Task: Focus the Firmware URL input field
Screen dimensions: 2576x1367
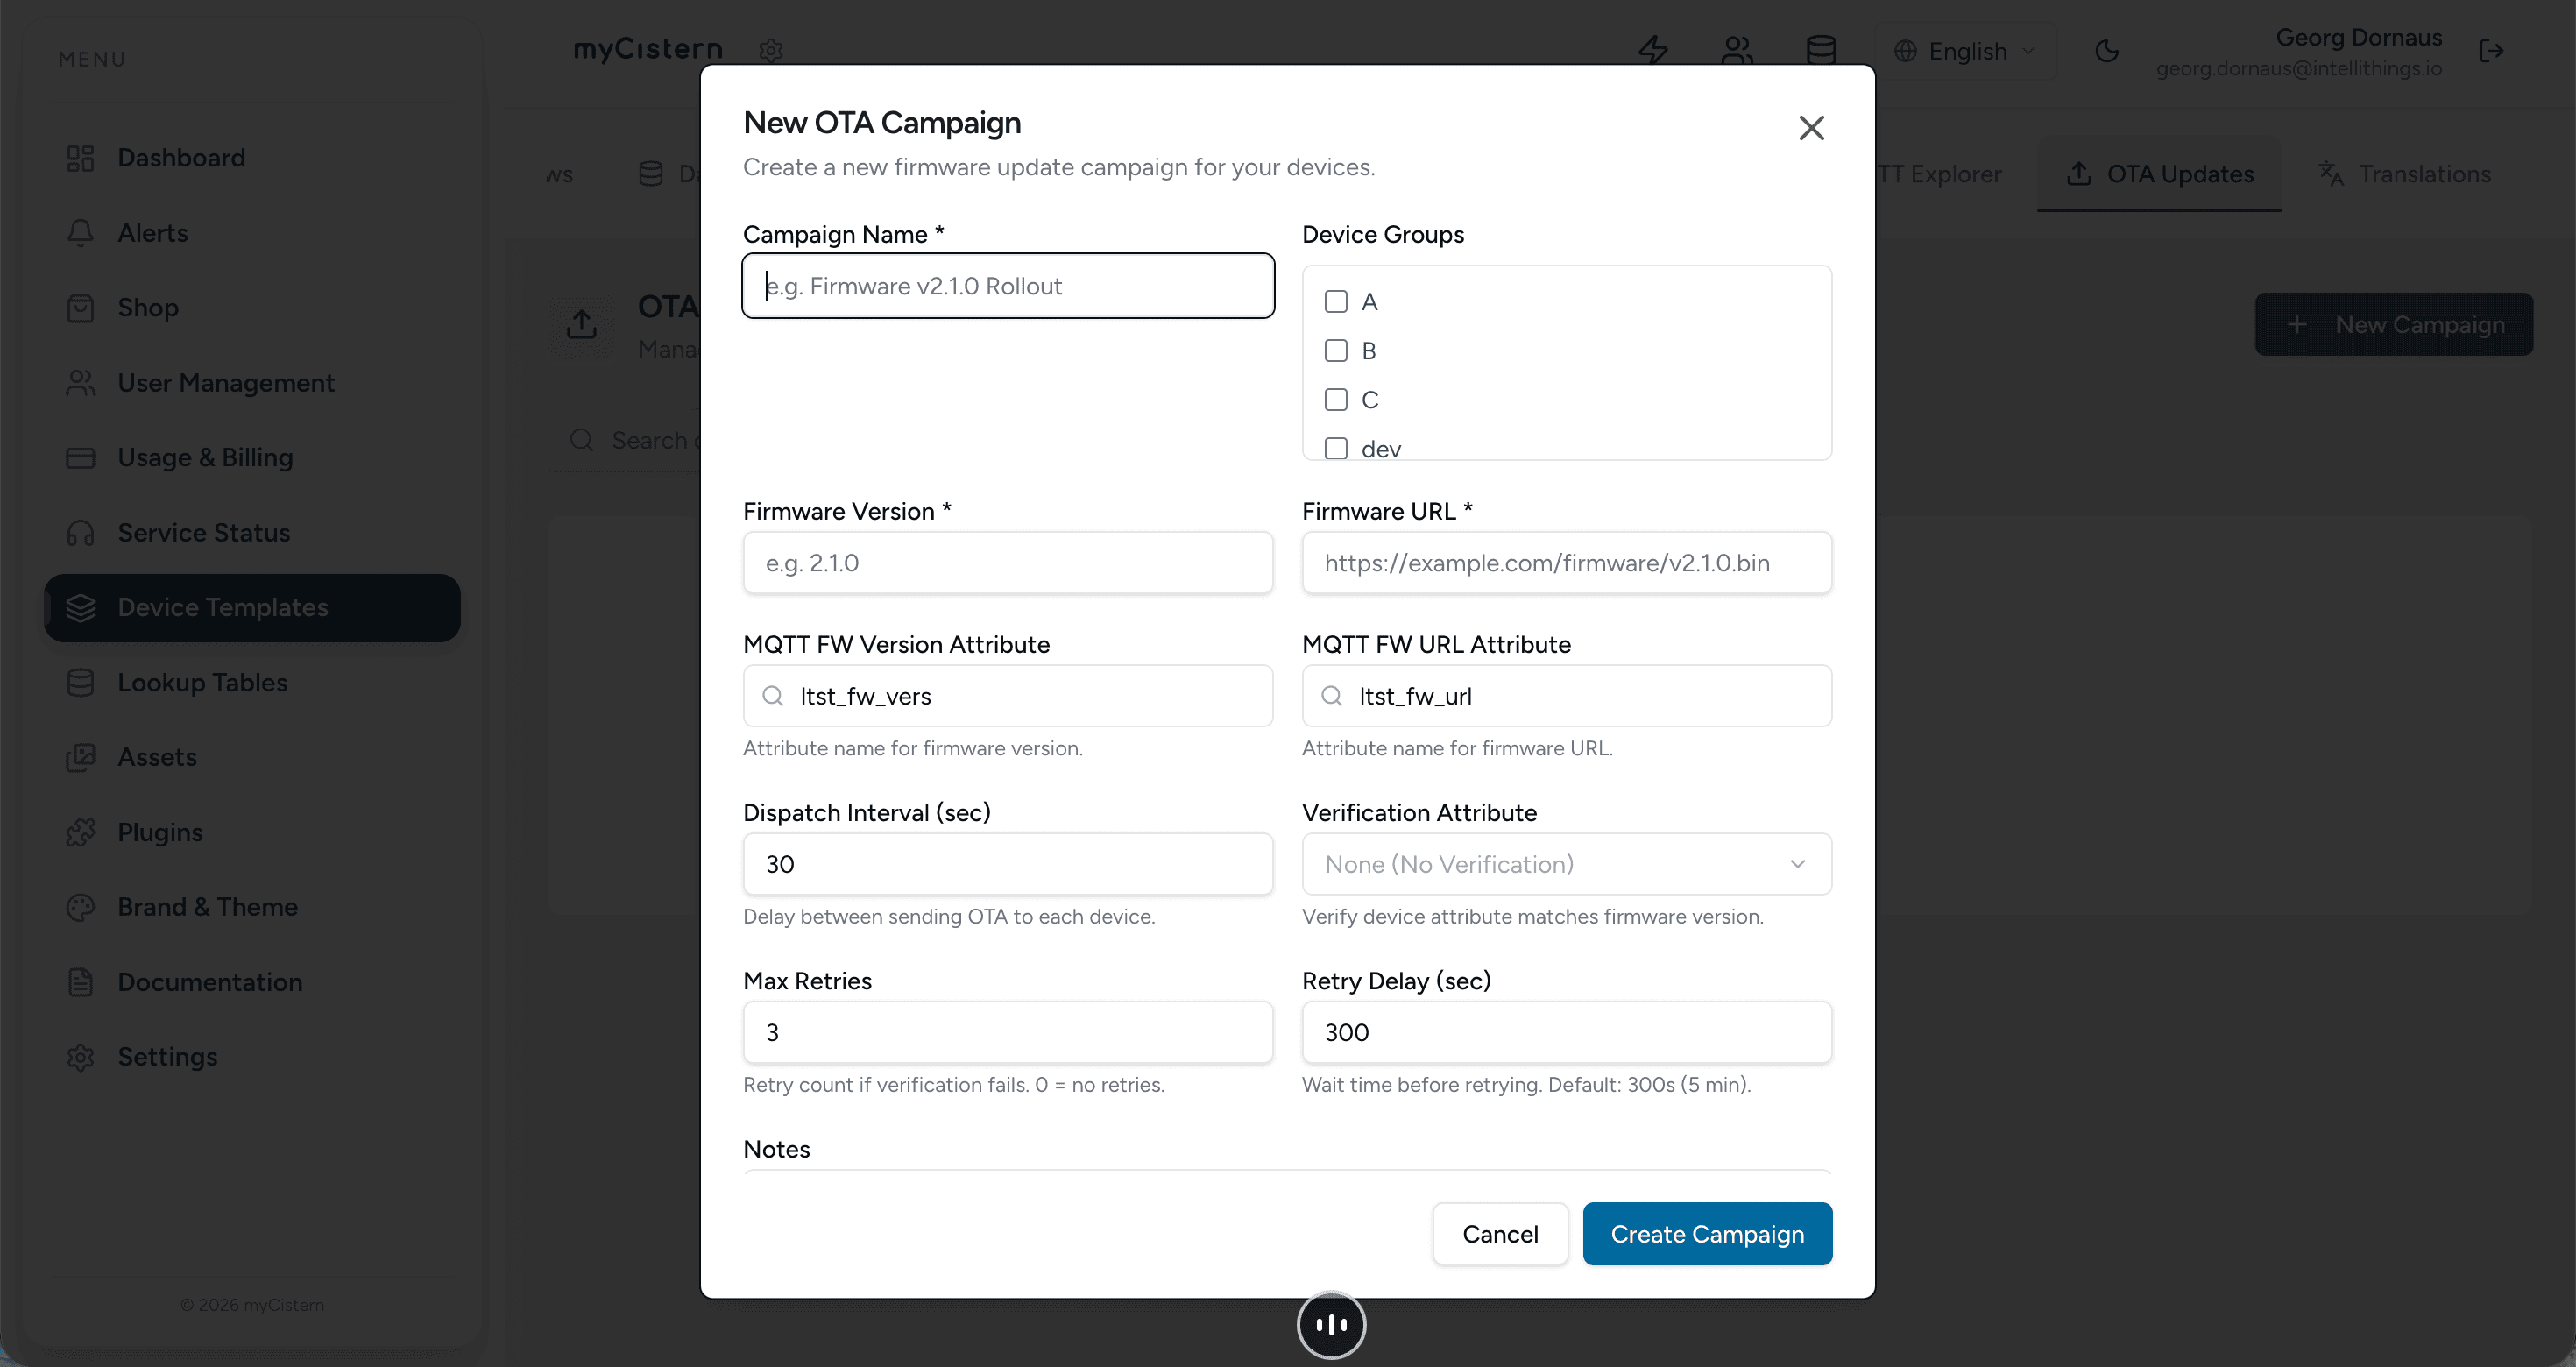Action: click(x=1566, y=563)
